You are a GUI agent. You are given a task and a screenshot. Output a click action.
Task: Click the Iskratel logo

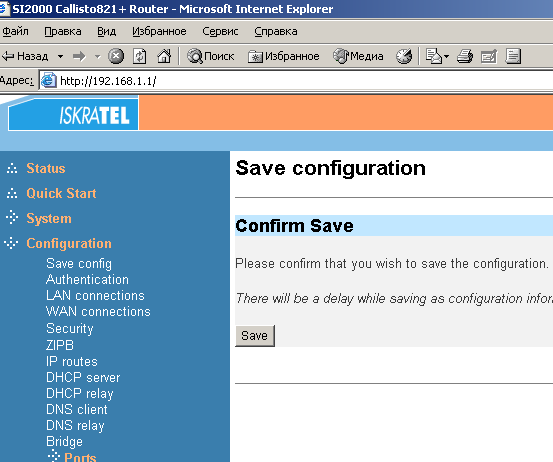[x=73, y=115]
